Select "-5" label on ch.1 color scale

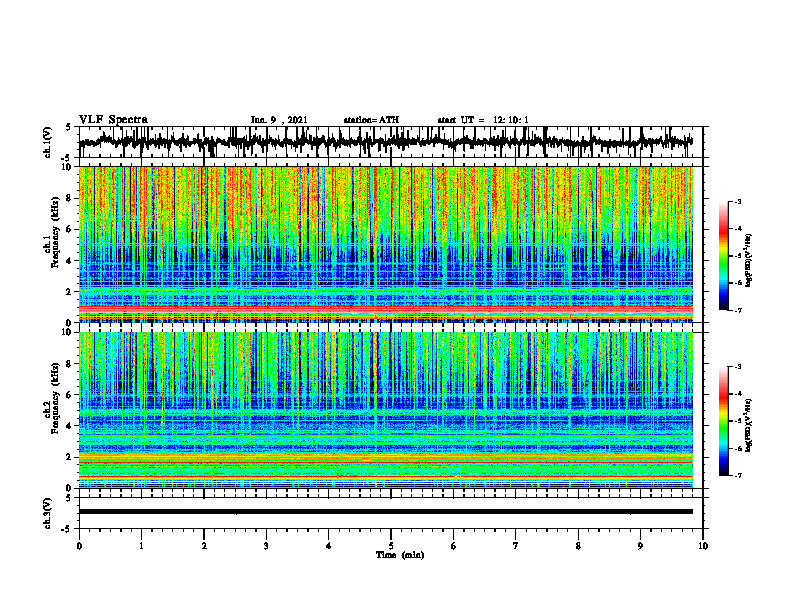[737, 256]
